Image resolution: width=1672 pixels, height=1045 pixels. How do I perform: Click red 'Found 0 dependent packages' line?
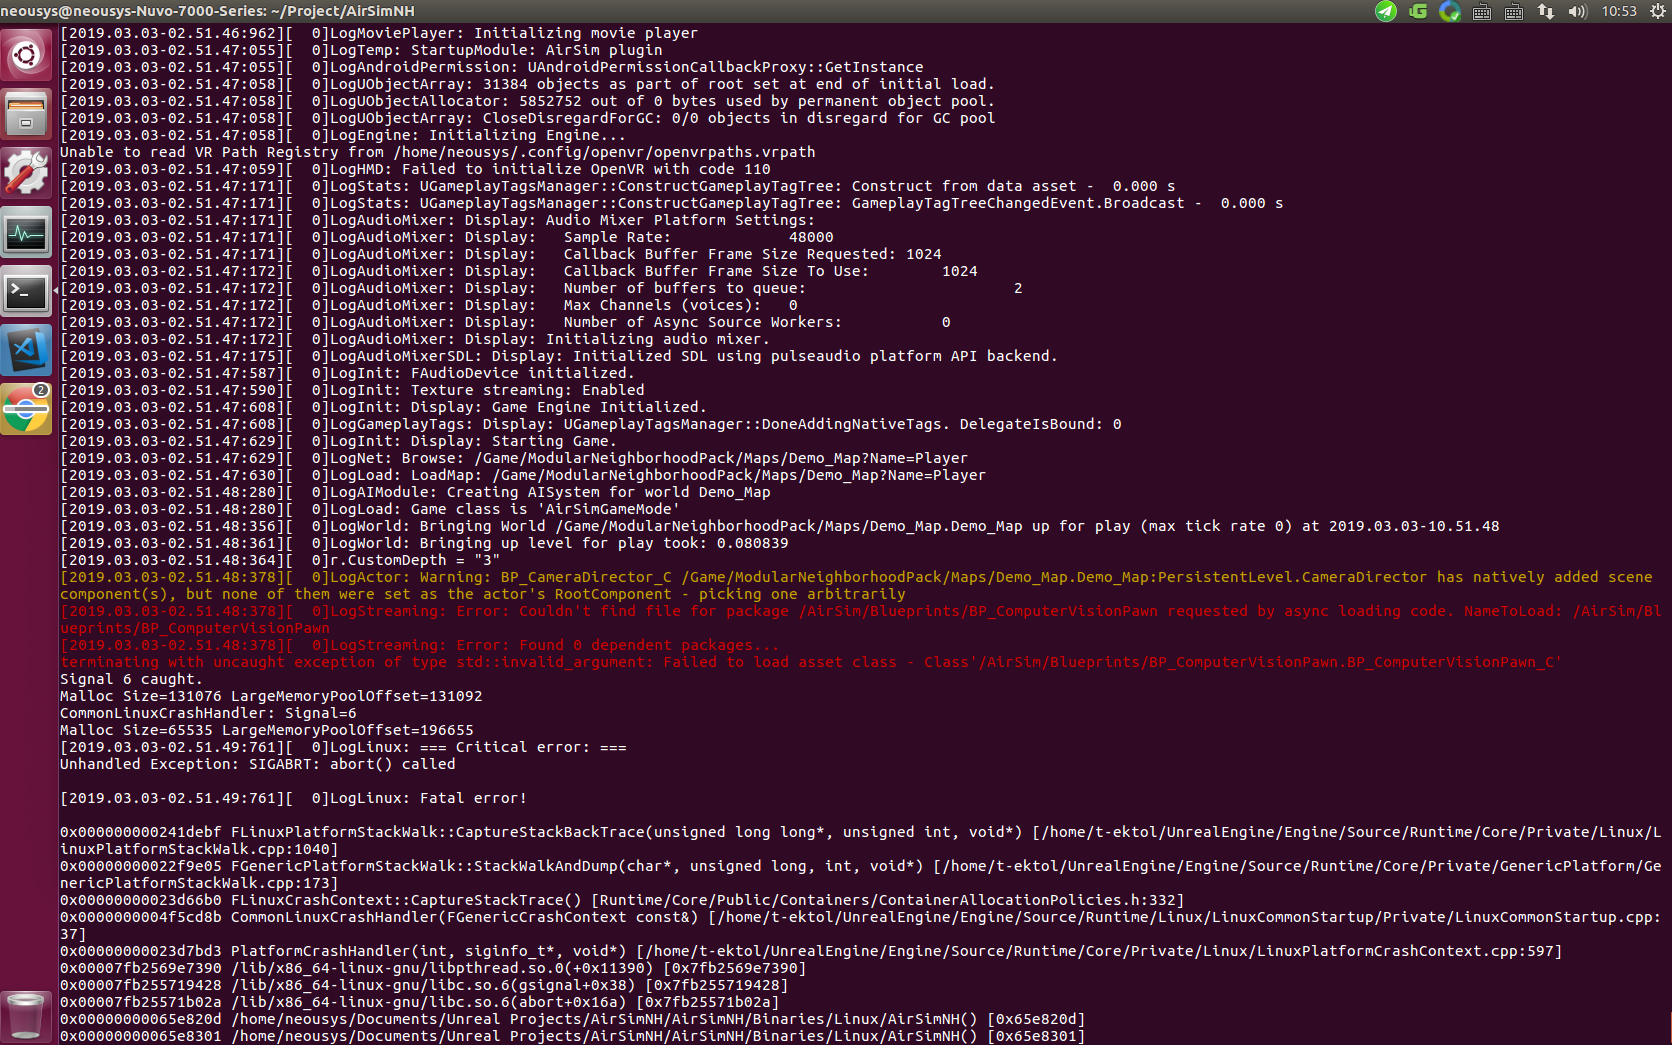(419, 645)
